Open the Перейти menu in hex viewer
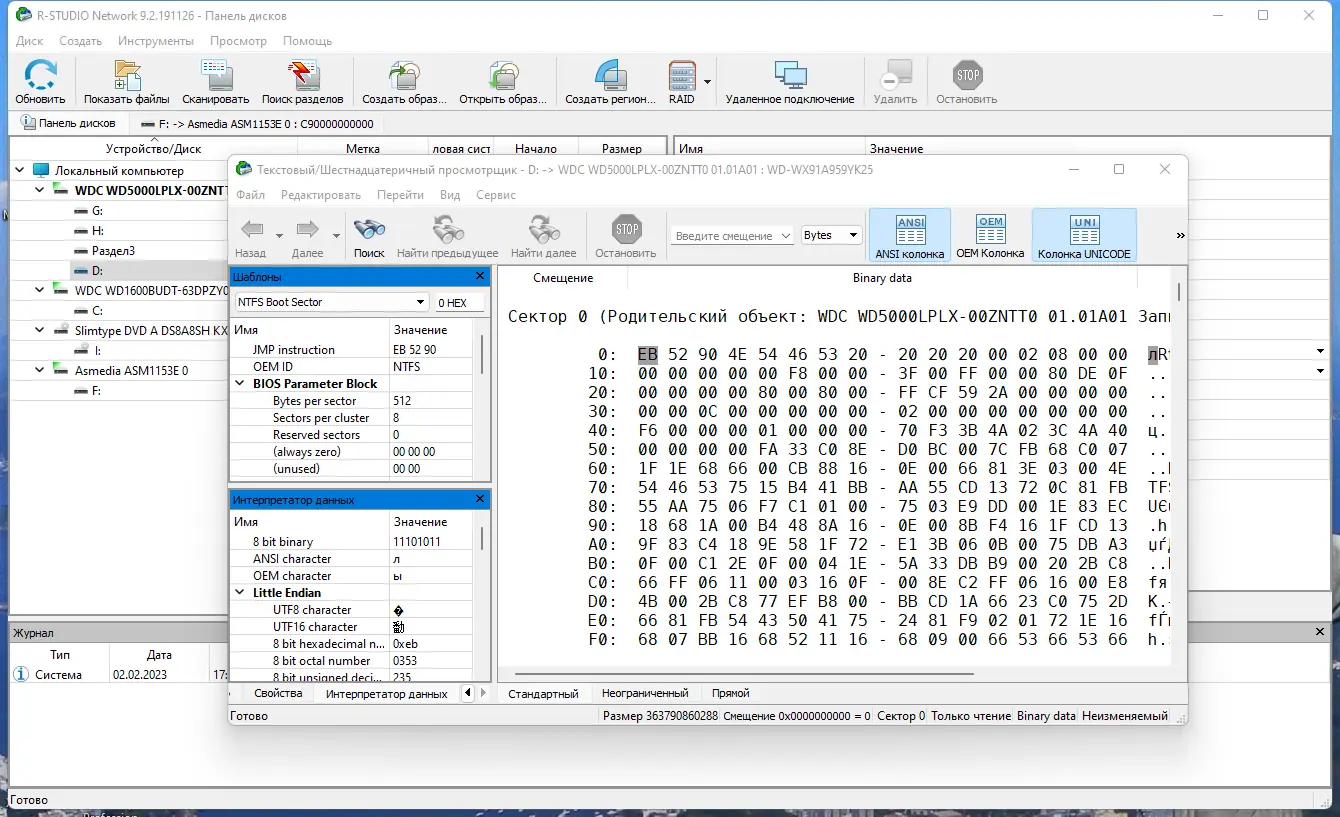Screen dimensions: 1340x817 400,195
